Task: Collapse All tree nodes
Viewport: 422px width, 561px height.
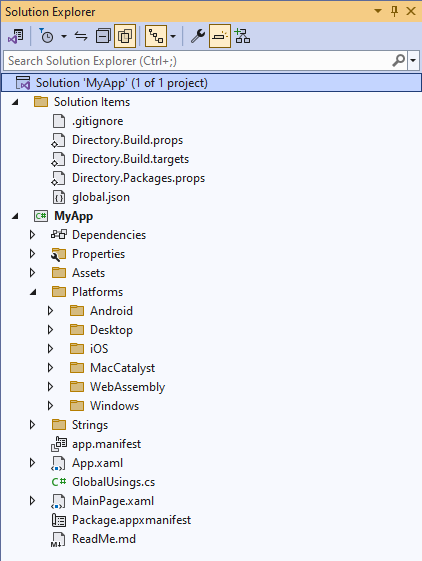Action: 103,36
